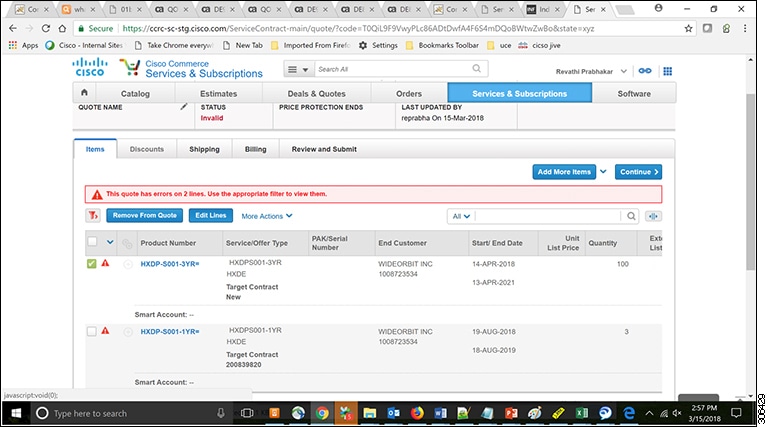Image resolution: width=768 pixels, height=427 pixels.
Task: Open Chrome from the Windows taskbar
Action: tap(322, 413)
